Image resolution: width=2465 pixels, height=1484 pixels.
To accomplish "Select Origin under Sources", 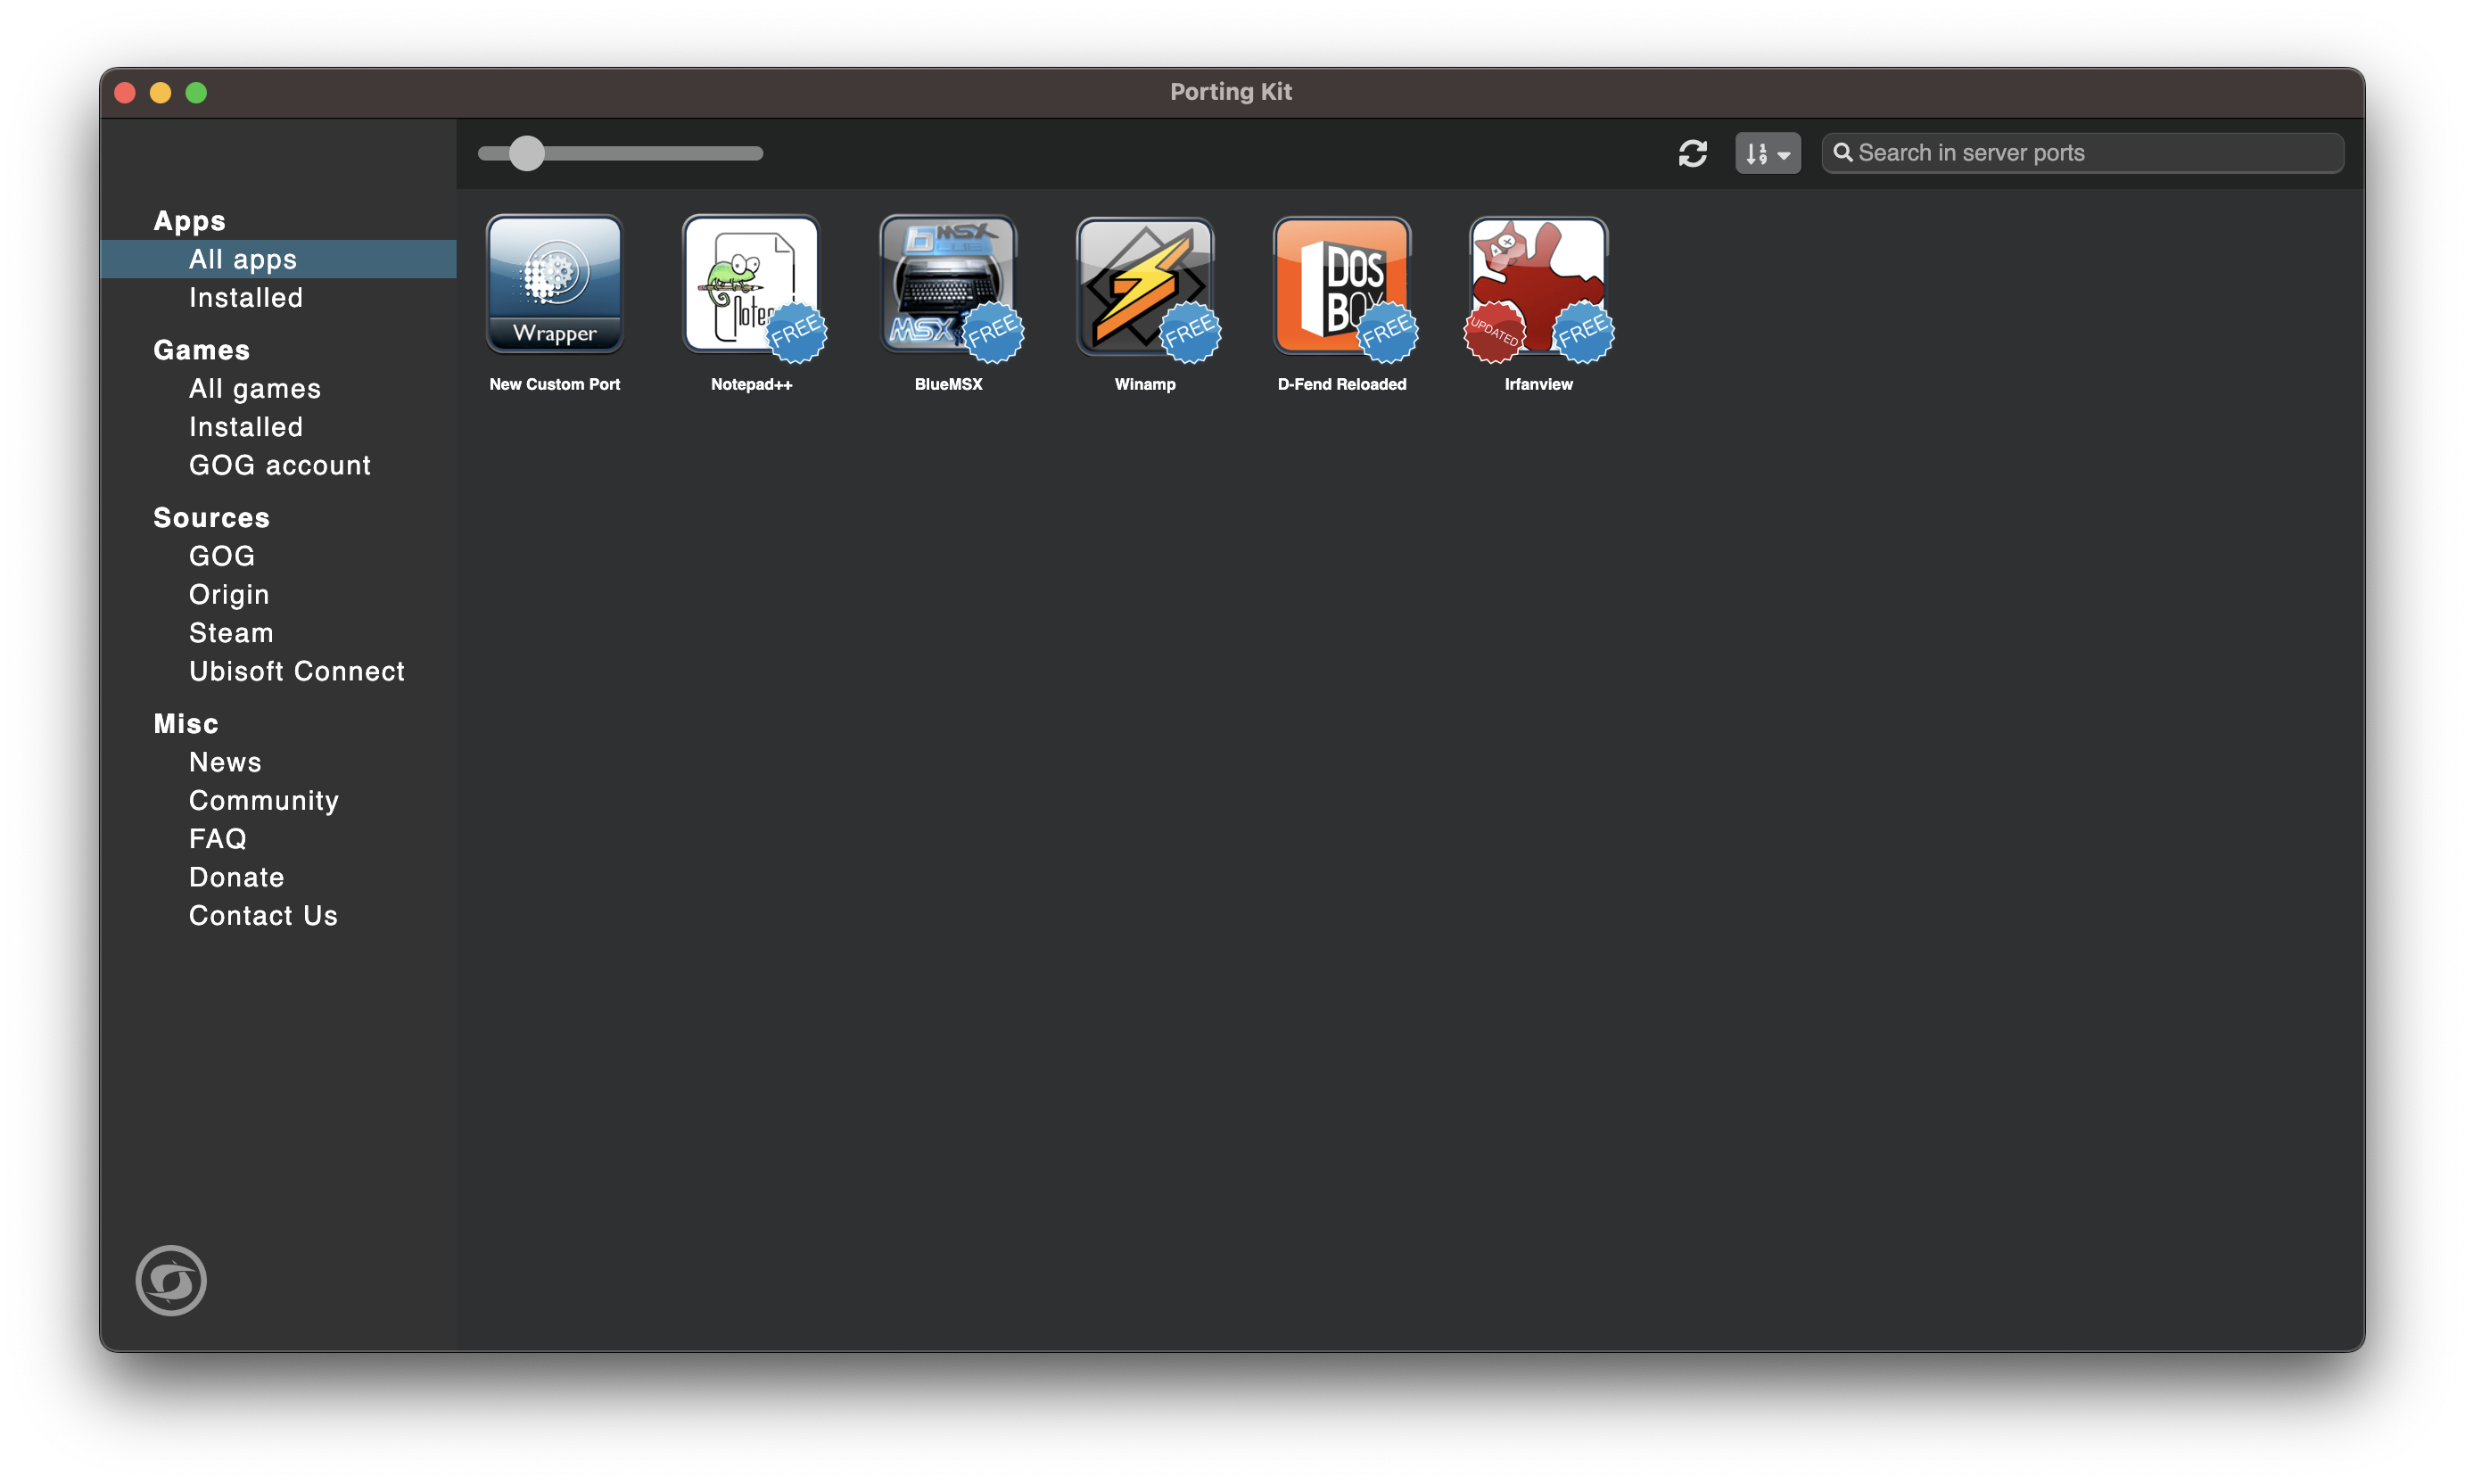I will [229, 595].
